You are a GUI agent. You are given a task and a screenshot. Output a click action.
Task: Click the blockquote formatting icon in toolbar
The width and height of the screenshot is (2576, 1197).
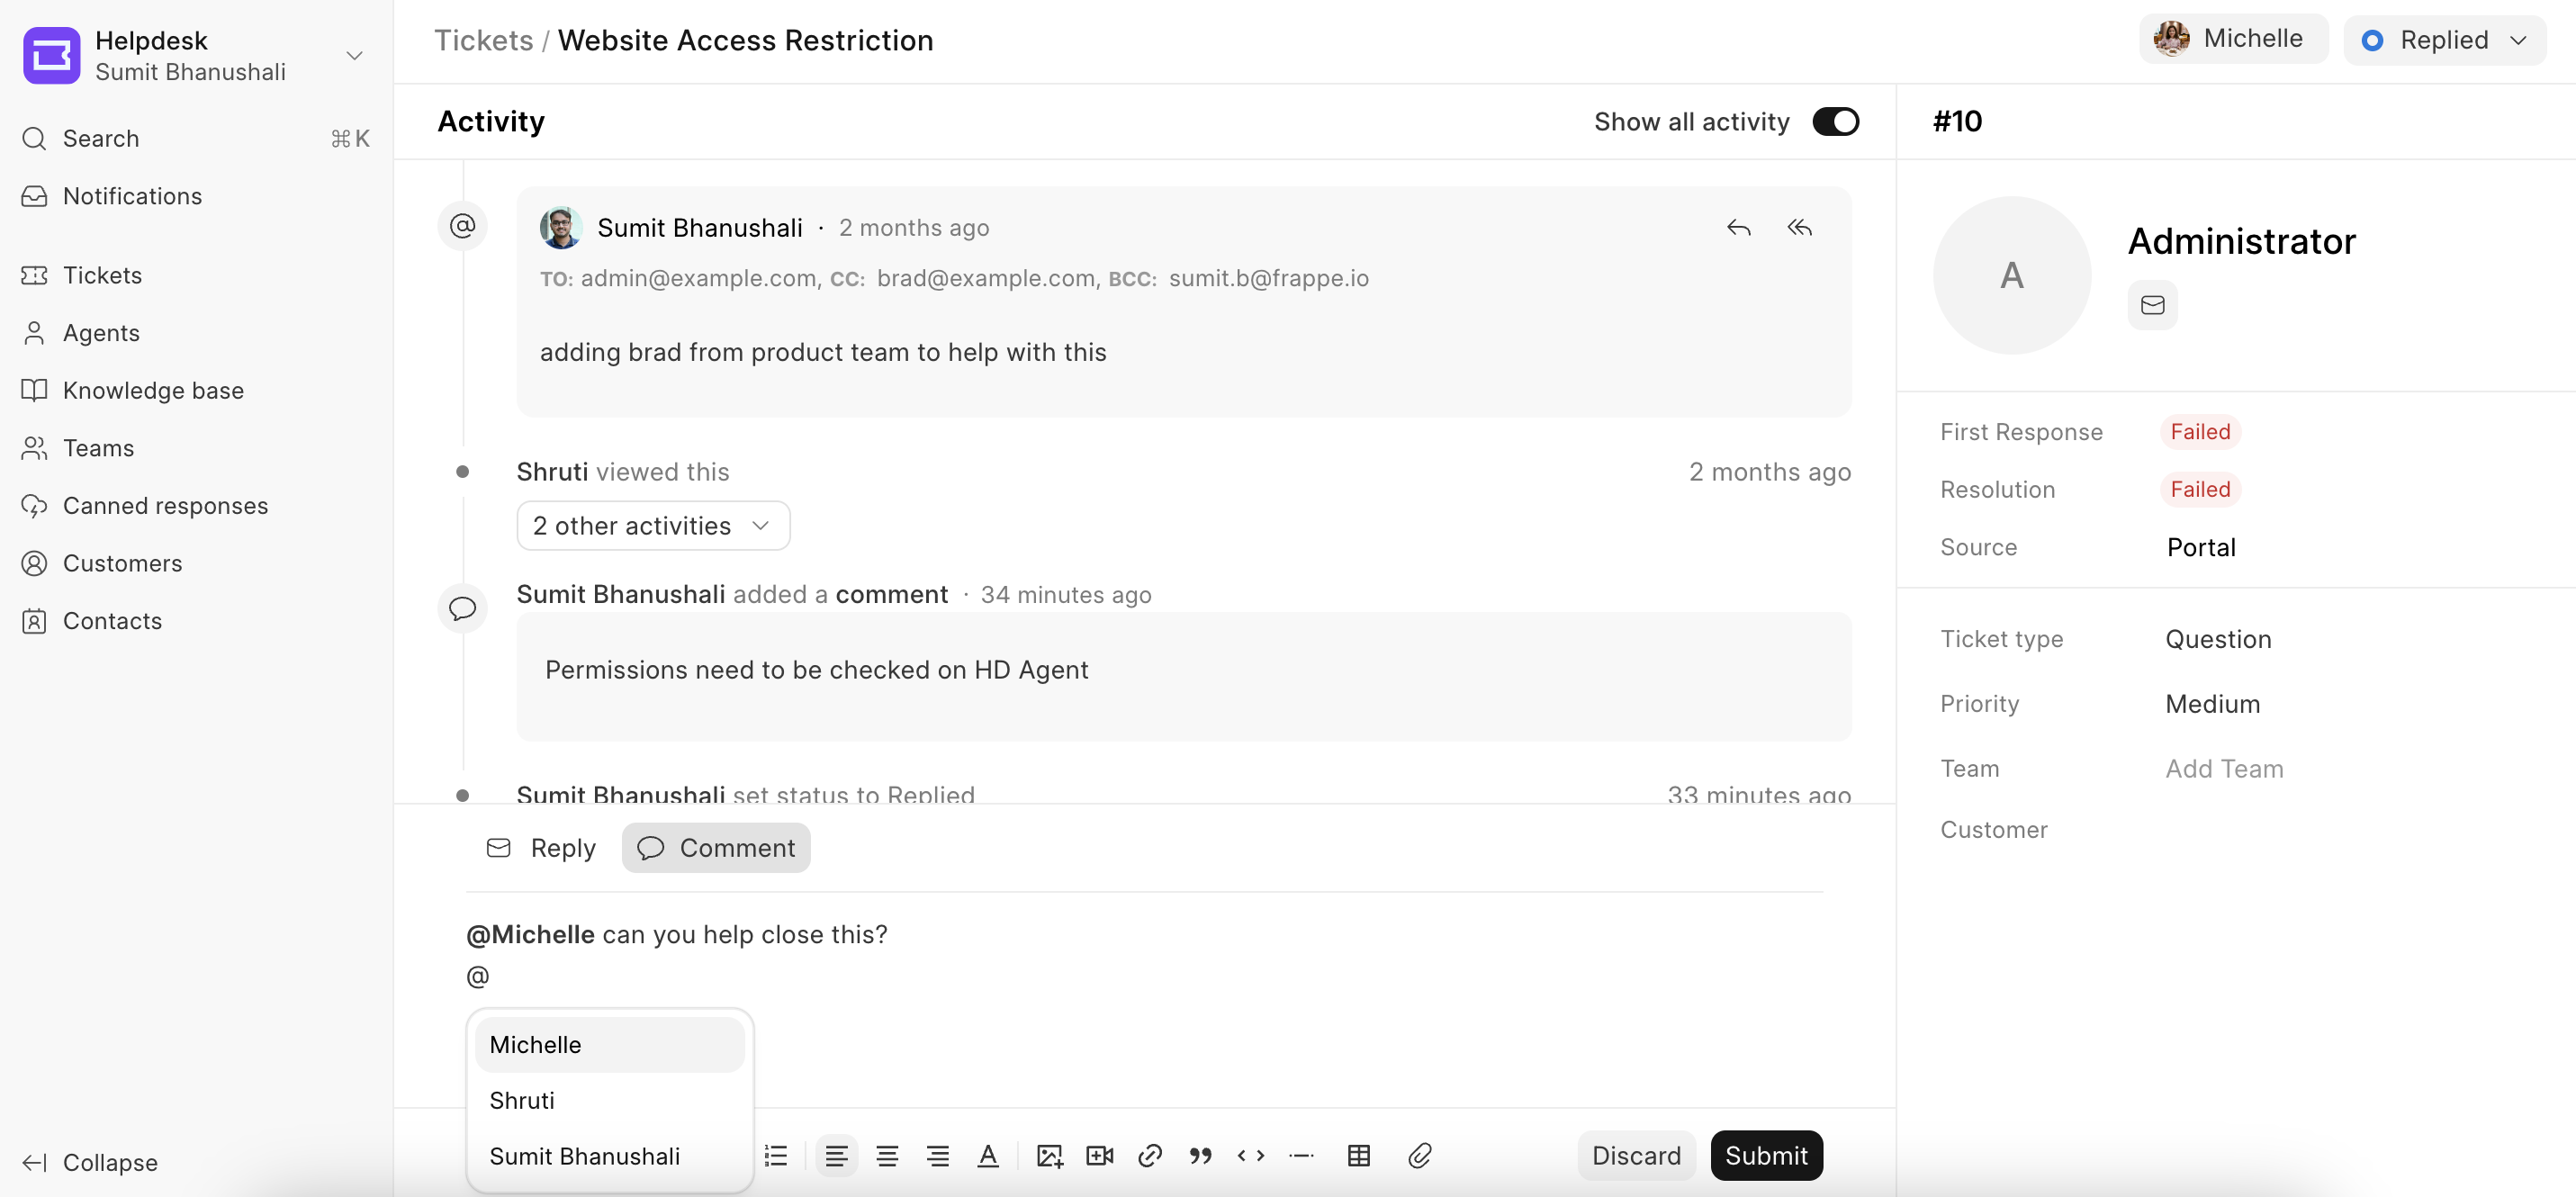click(1201, 1156)
